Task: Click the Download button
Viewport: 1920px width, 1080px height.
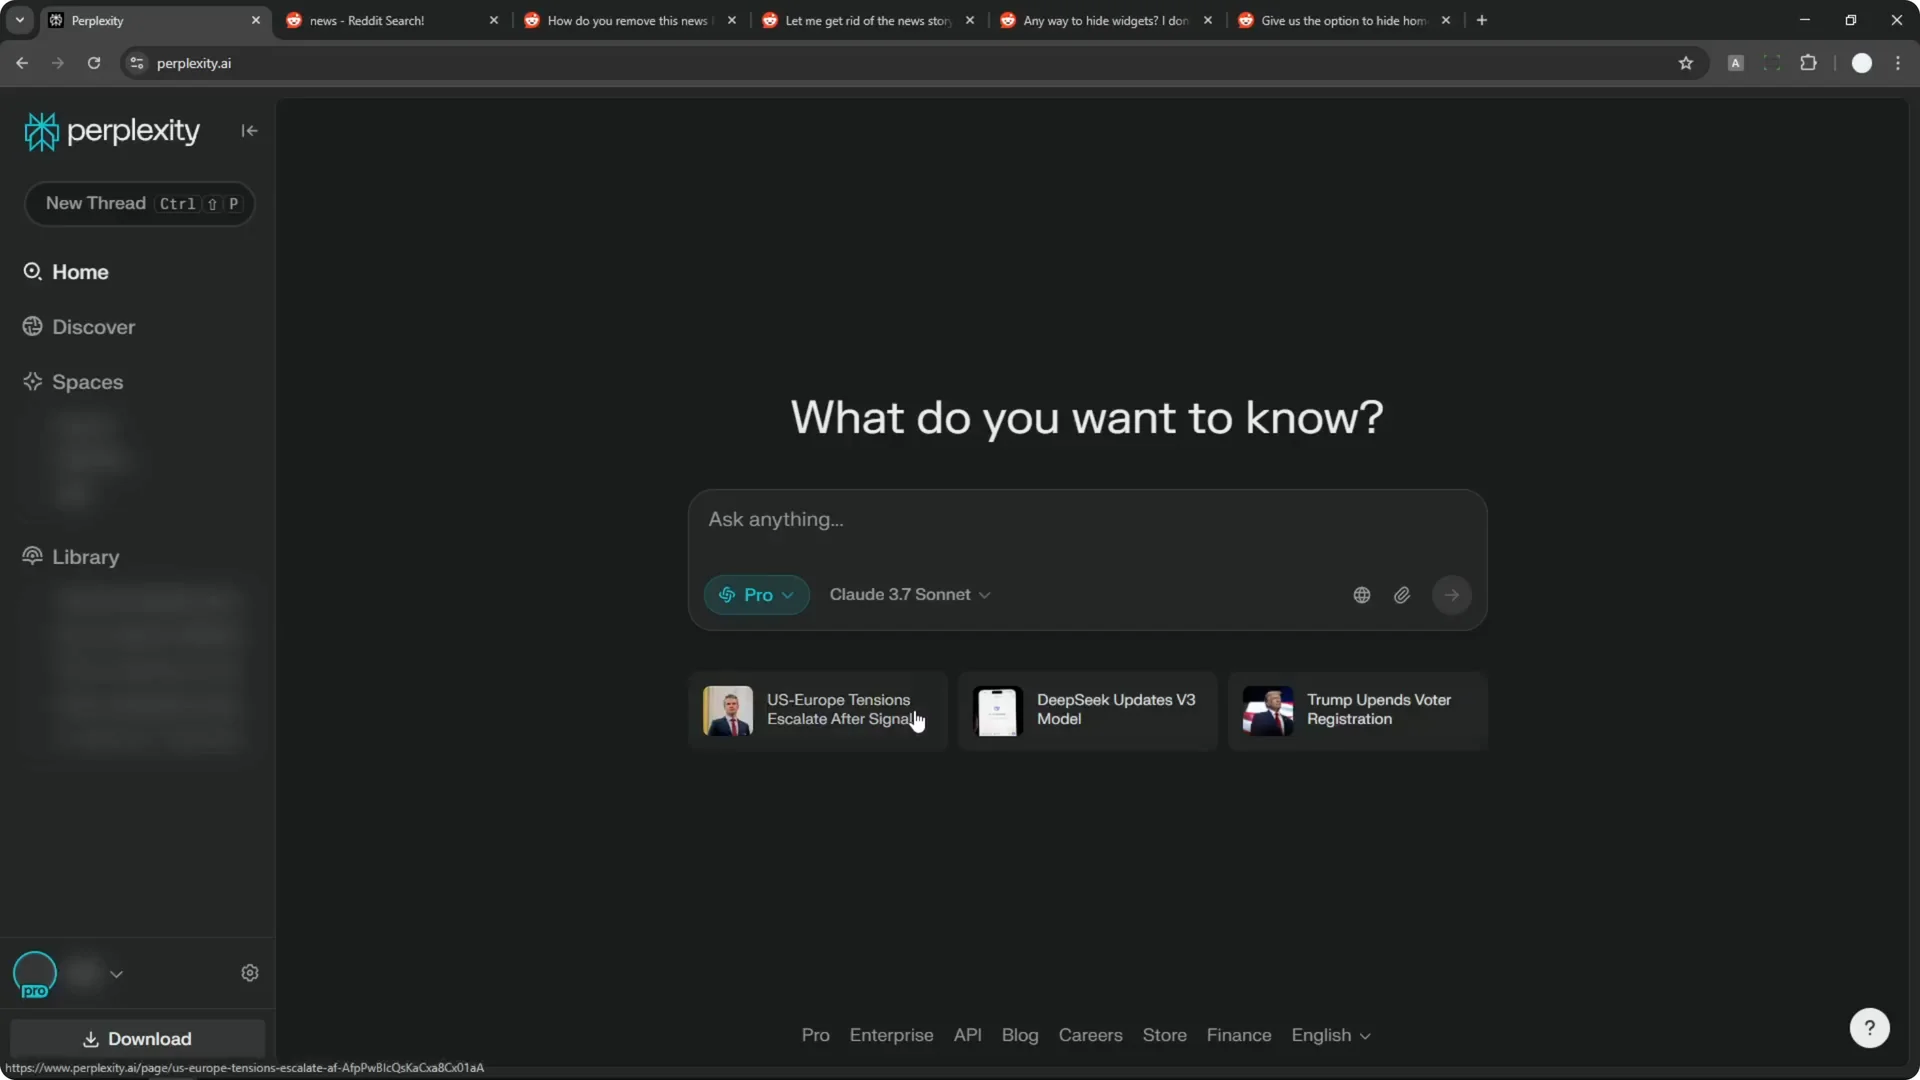Action: point(139,1038)
